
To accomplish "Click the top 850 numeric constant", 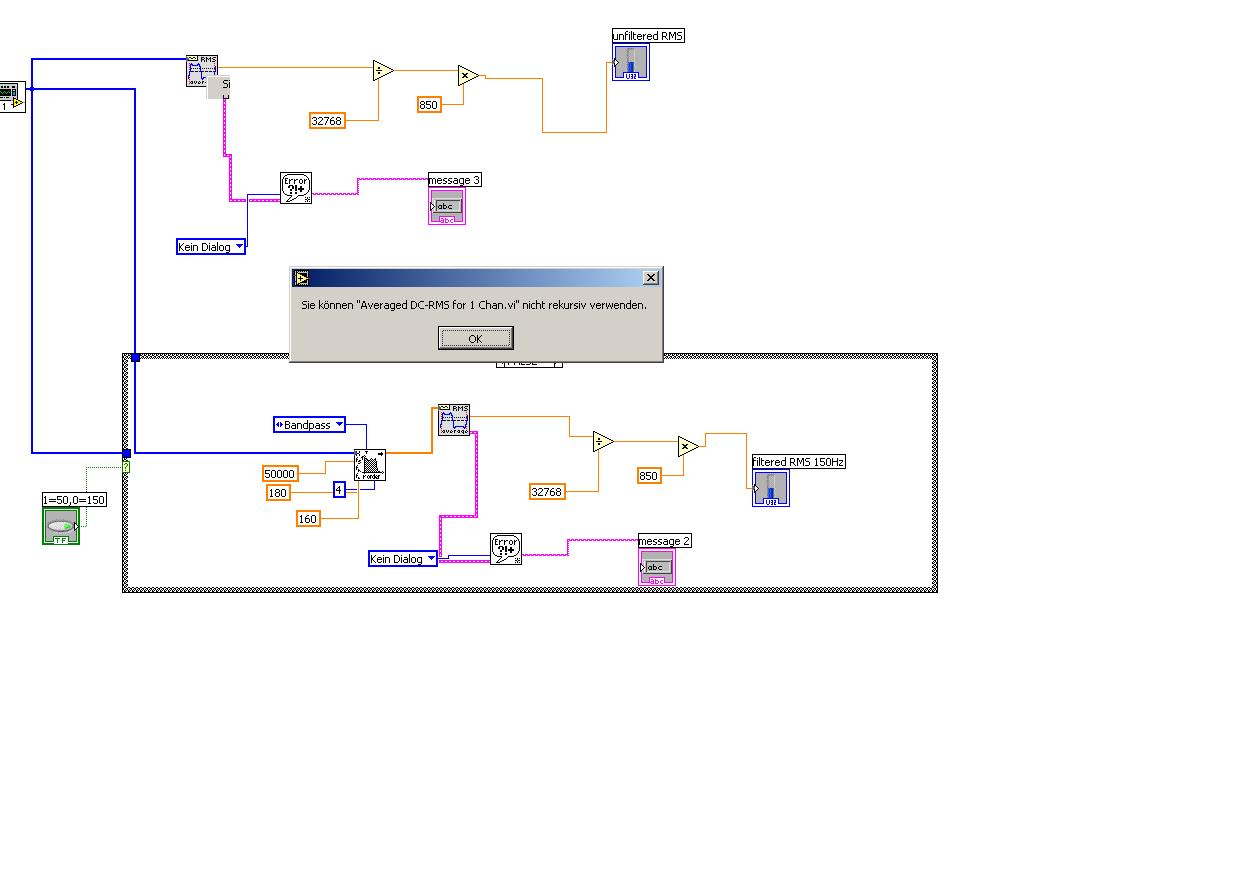I will pos(429,105).
